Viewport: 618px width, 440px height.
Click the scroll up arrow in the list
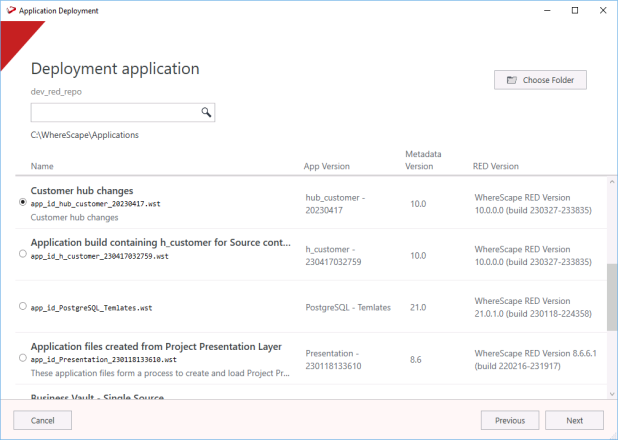609,182
